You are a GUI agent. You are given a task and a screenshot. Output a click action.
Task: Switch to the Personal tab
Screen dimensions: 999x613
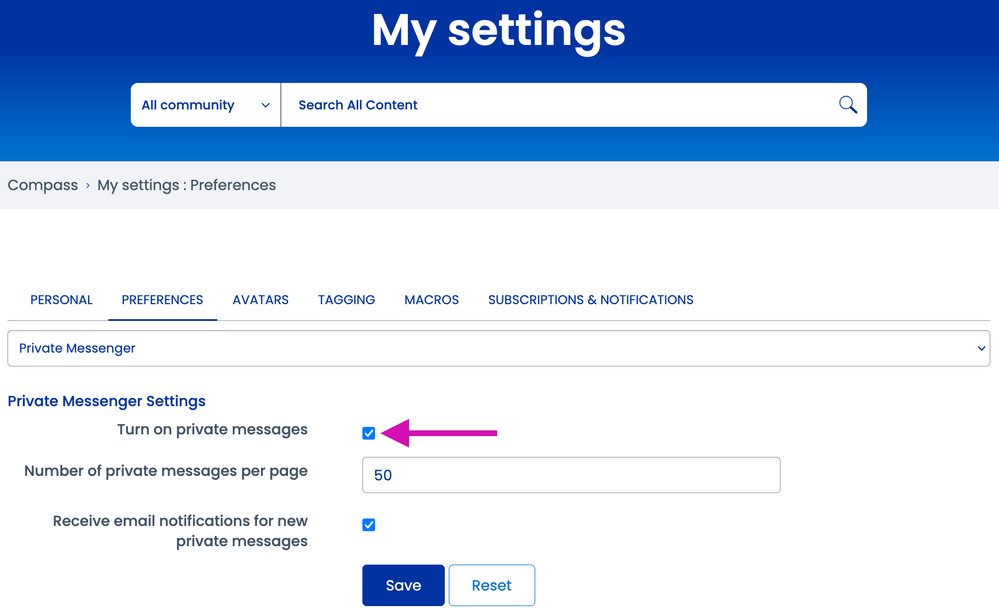coord(61,300)
